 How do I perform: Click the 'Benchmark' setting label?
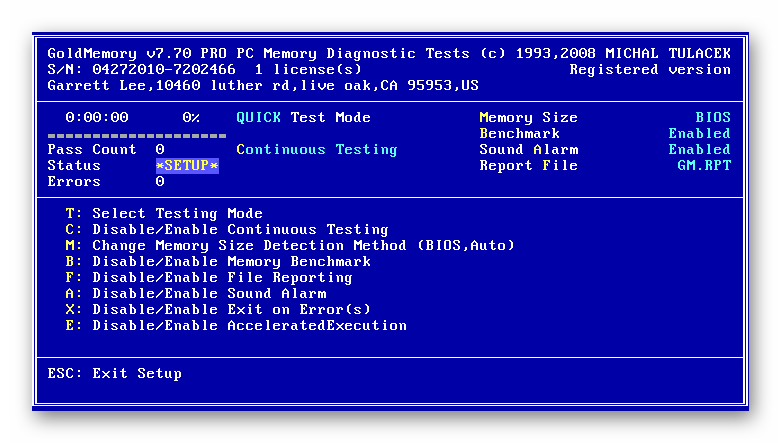click(520, 134)
